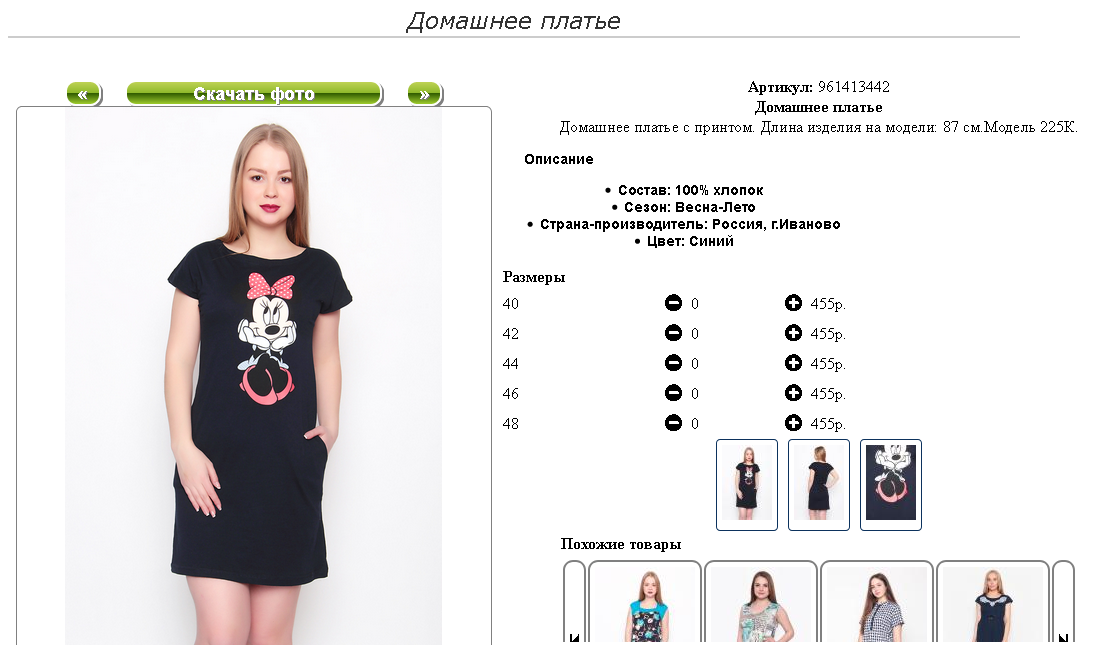Add one item of size 42

click(x=793, y=333)
